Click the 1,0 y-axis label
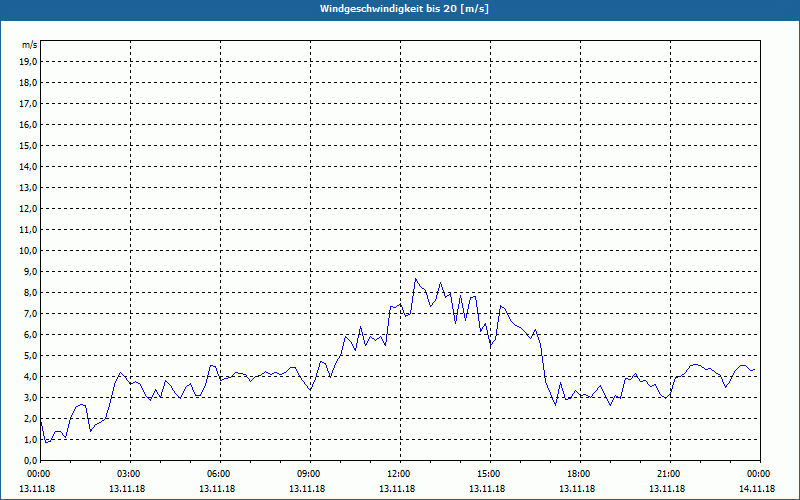This screenshot has height=500, width=800. (30, 439)
